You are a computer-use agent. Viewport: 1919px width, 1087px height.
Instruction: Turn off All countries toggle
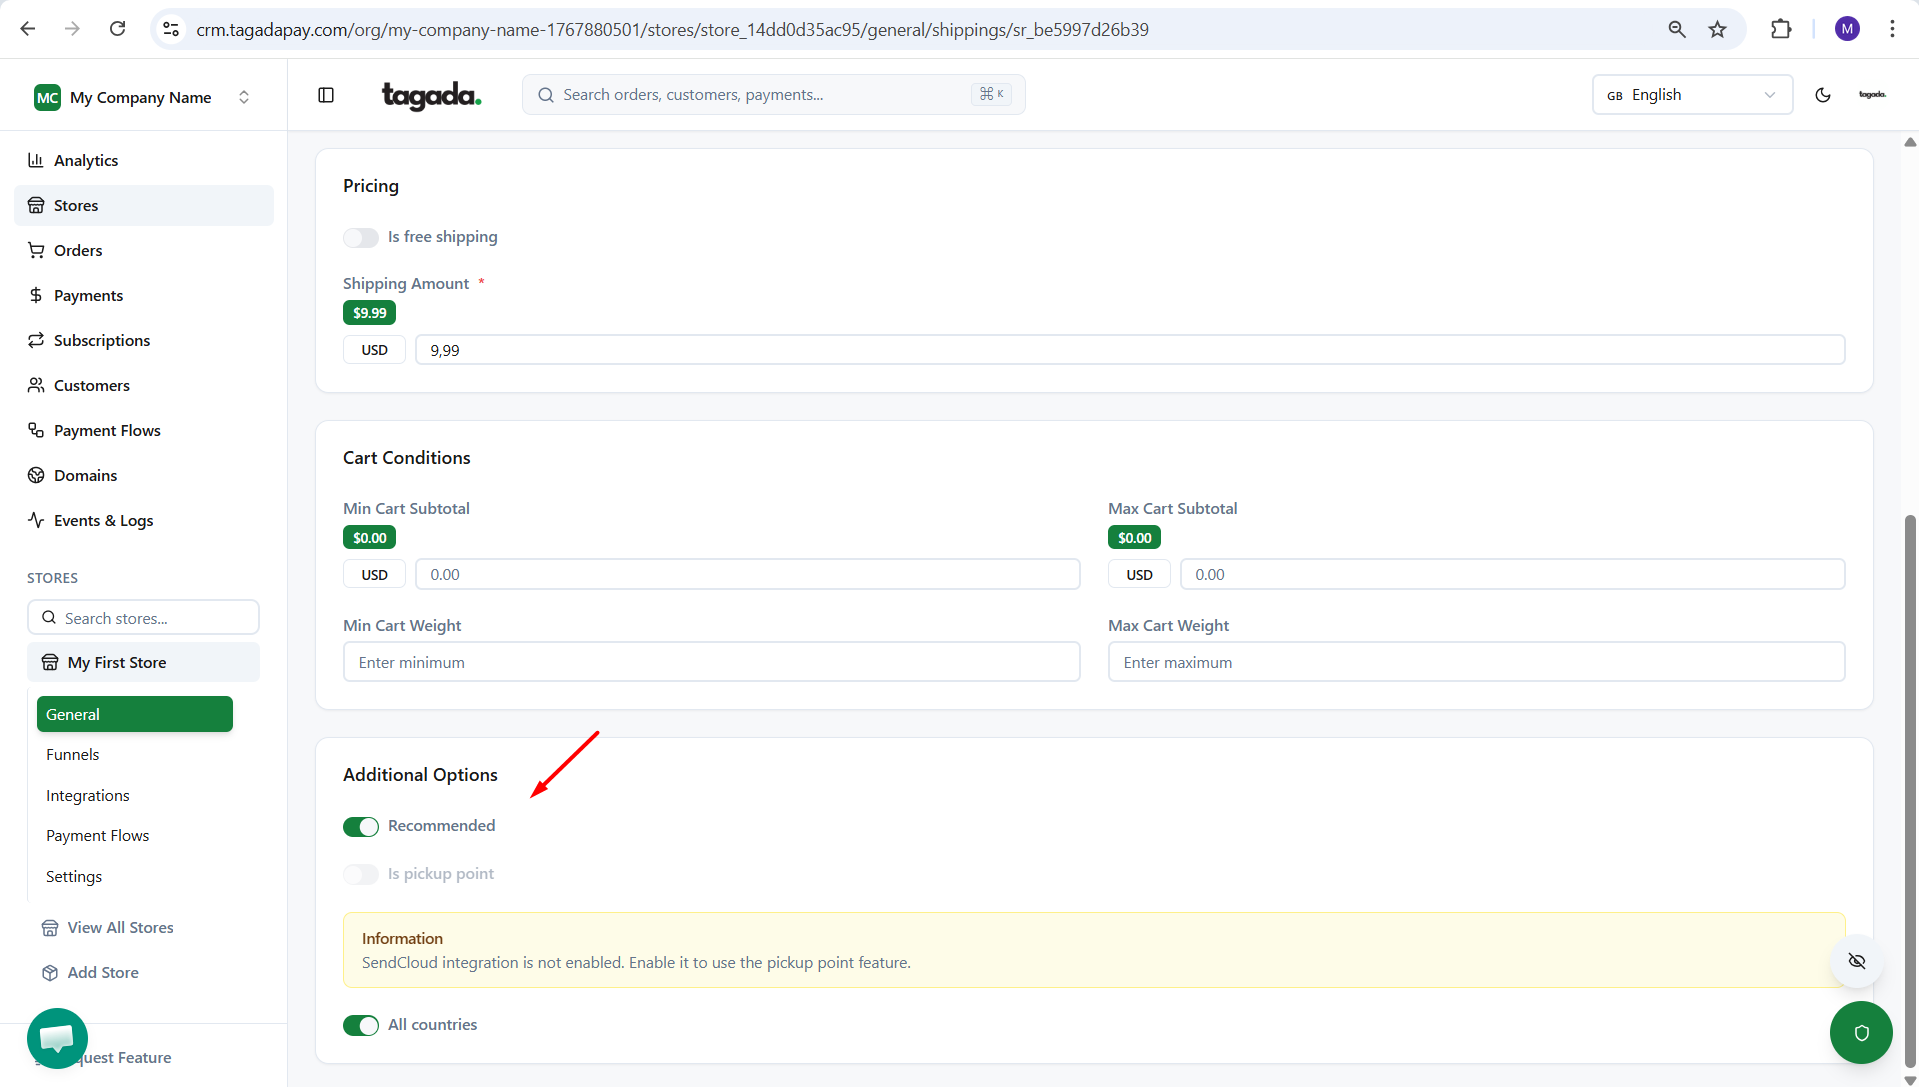[x=361, y=1026]
